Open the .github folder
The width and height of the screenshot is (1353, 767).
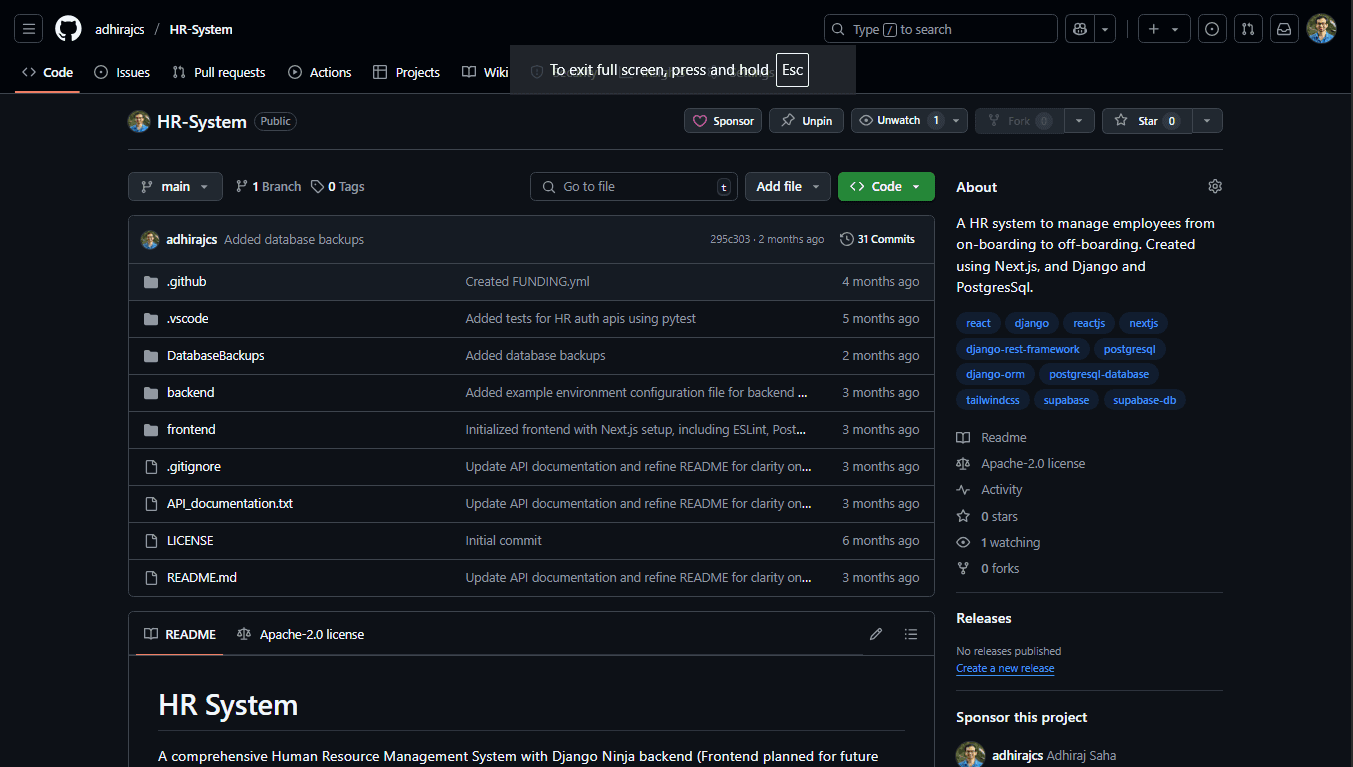point(186,282)
